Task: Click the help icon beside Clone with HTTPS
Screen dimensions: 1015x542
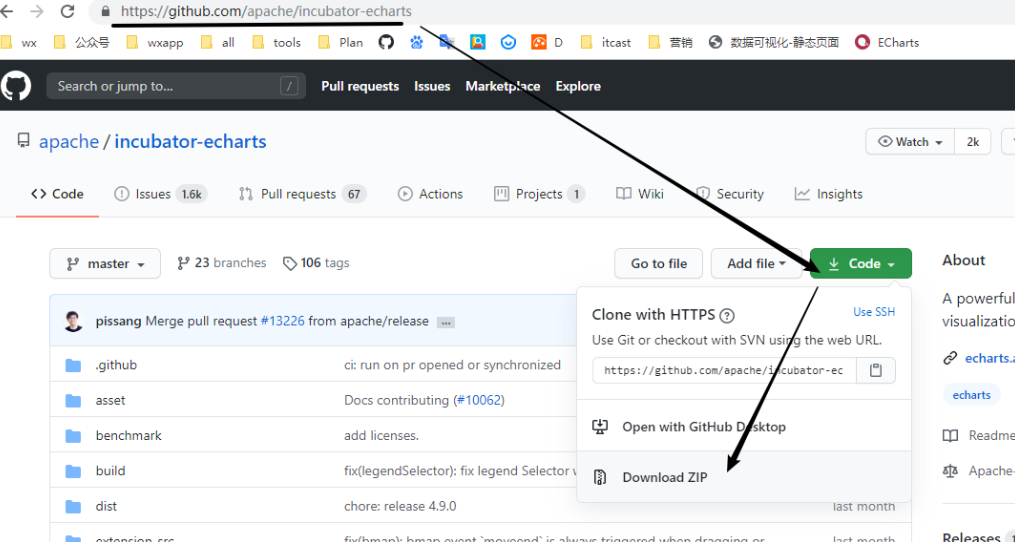Action: [727, 315]
